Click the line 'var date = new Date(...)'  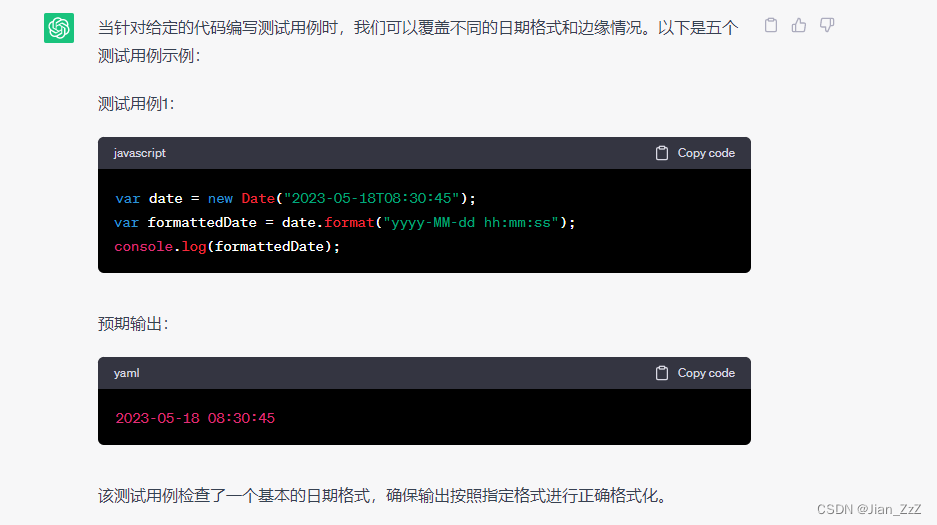coord(295,198)
